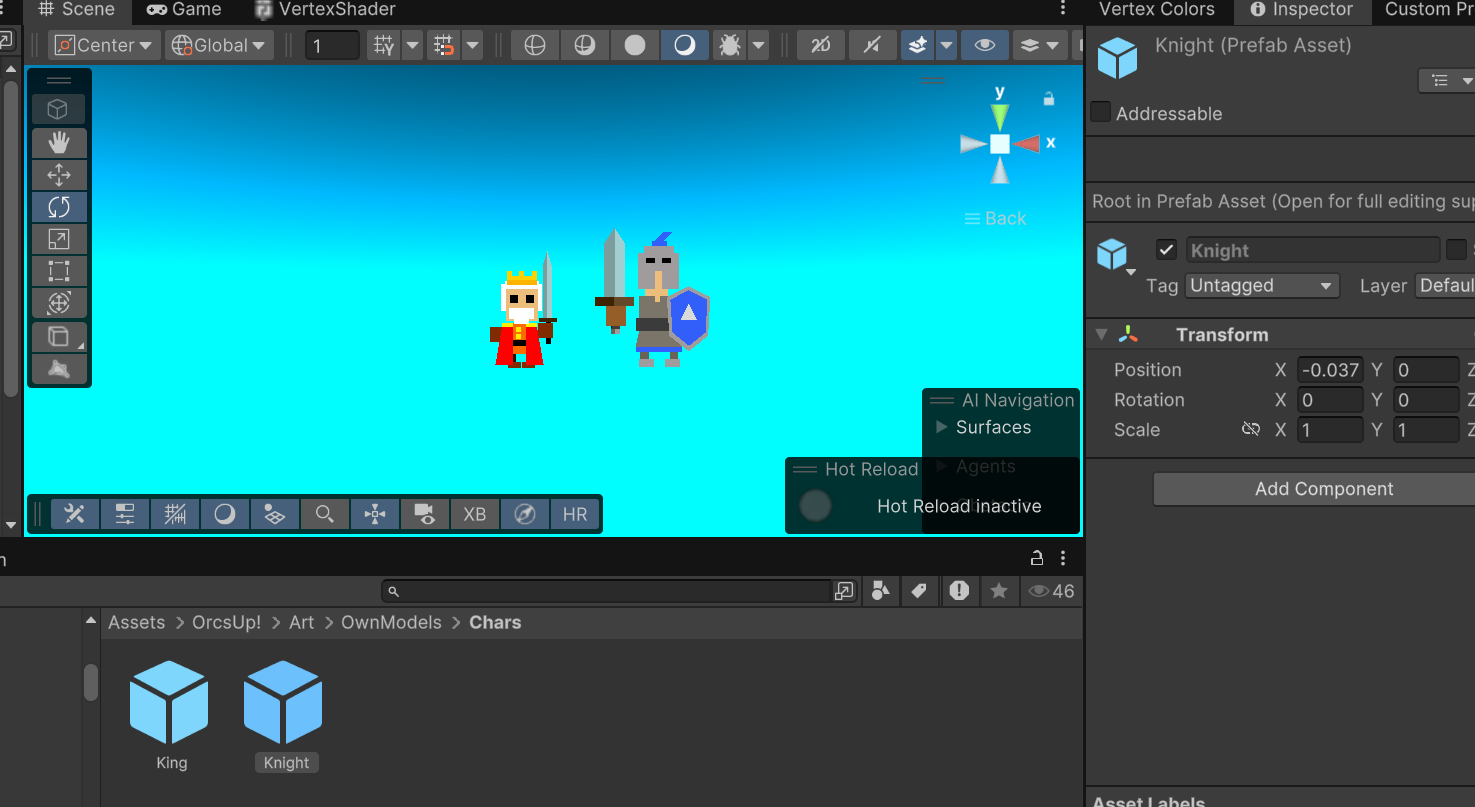
Task: Click the Add Component button
Action: (x=1323, y=489)
